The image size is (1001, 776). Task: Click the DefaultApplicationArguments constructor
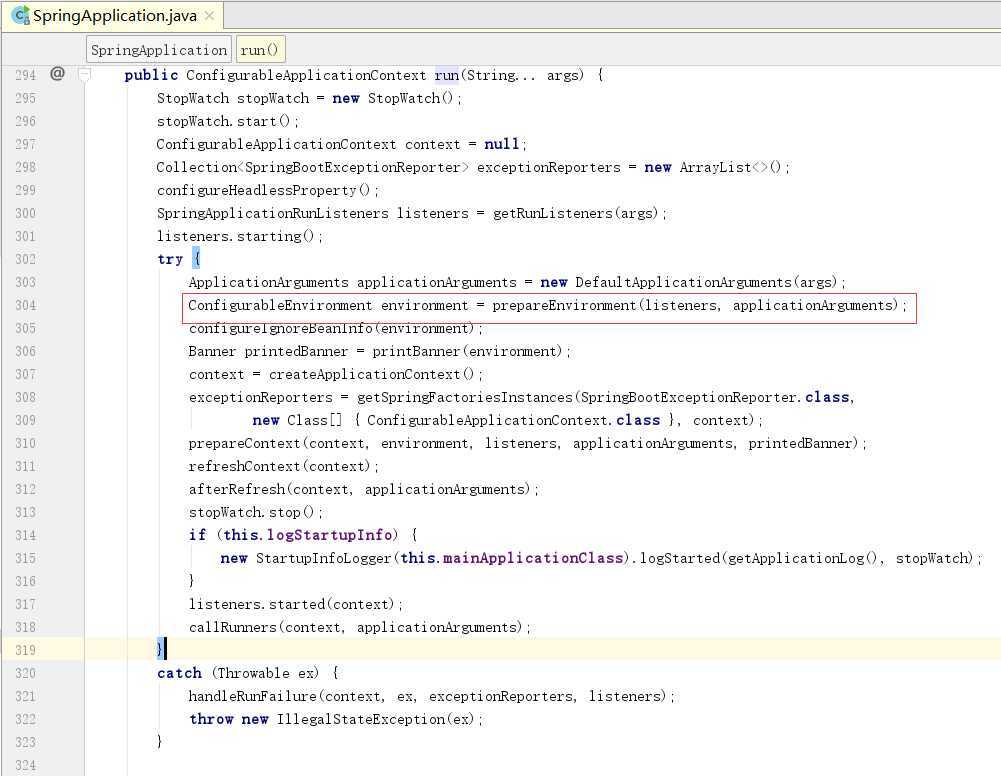click(x=684, y=283)
